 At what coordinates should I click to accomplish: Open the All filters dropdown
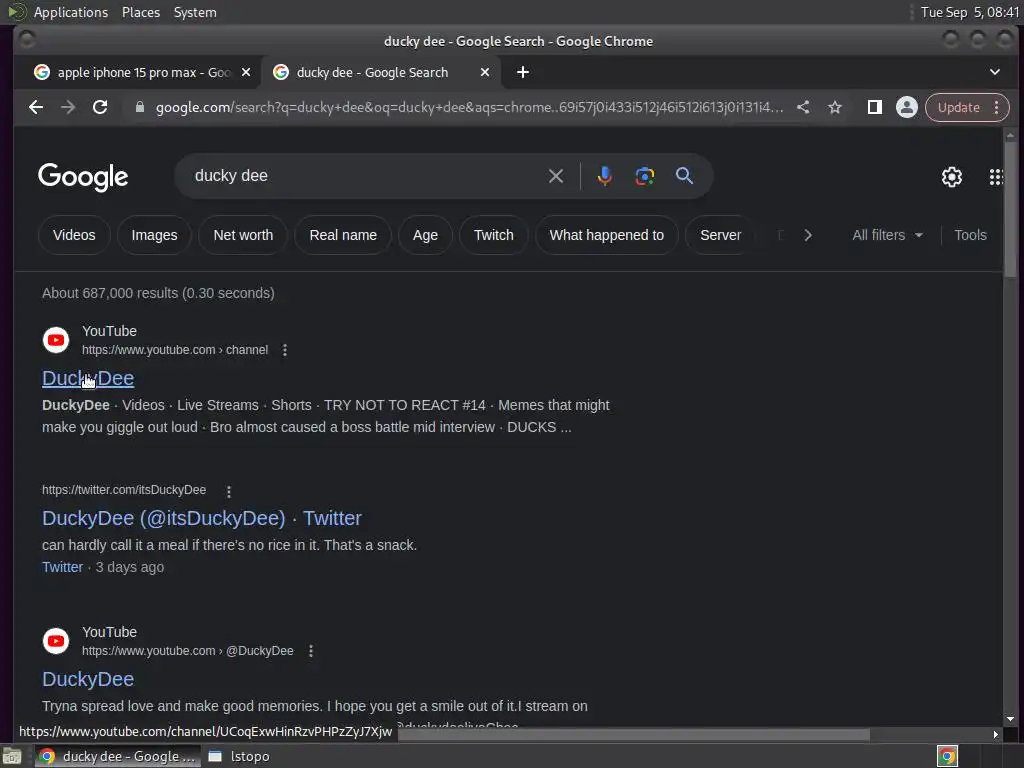(887, 235)
